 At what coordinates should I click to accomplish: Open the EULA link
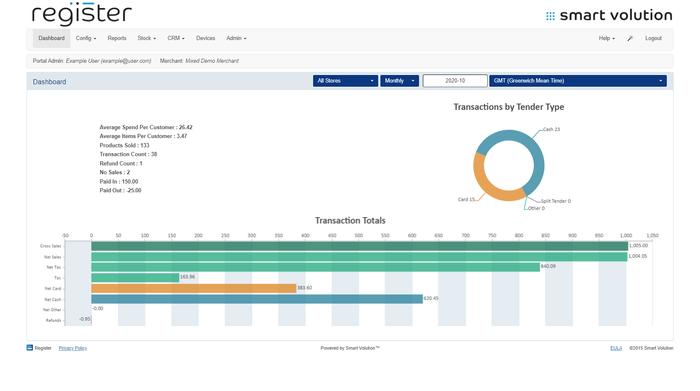[616, 348]
